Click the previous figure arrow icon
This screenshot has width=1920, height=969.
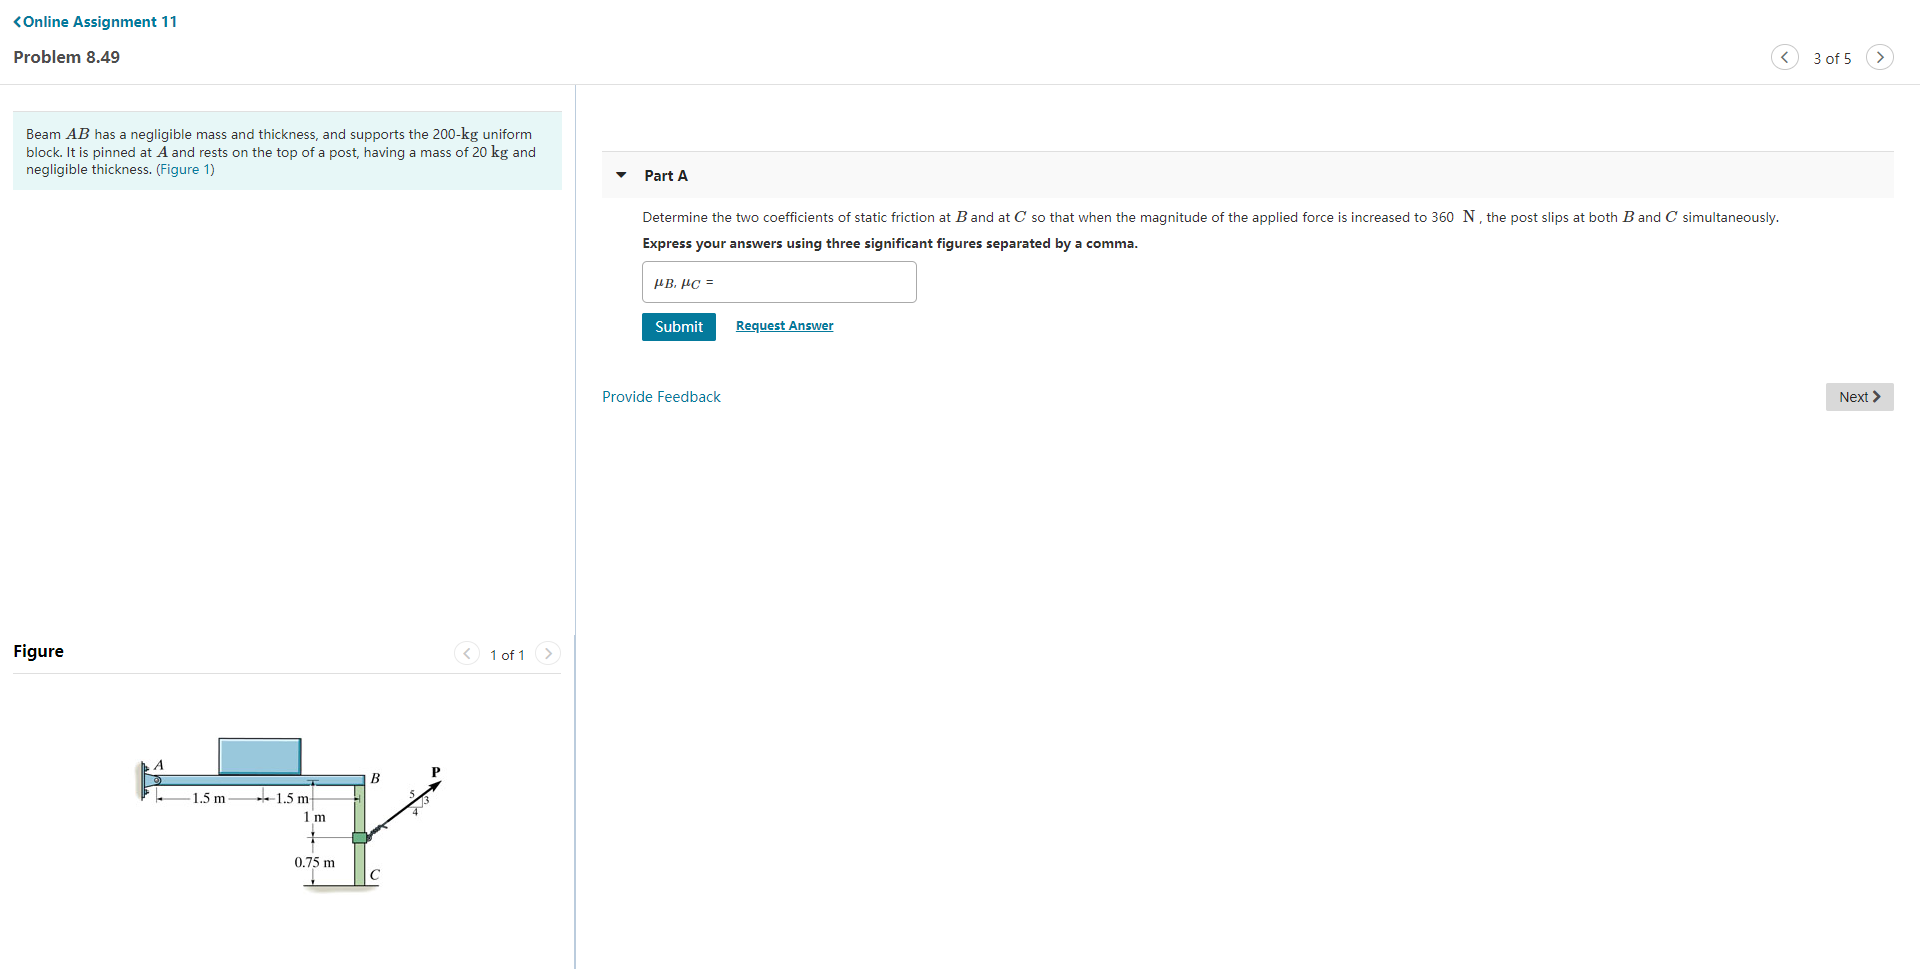(466, 653)
